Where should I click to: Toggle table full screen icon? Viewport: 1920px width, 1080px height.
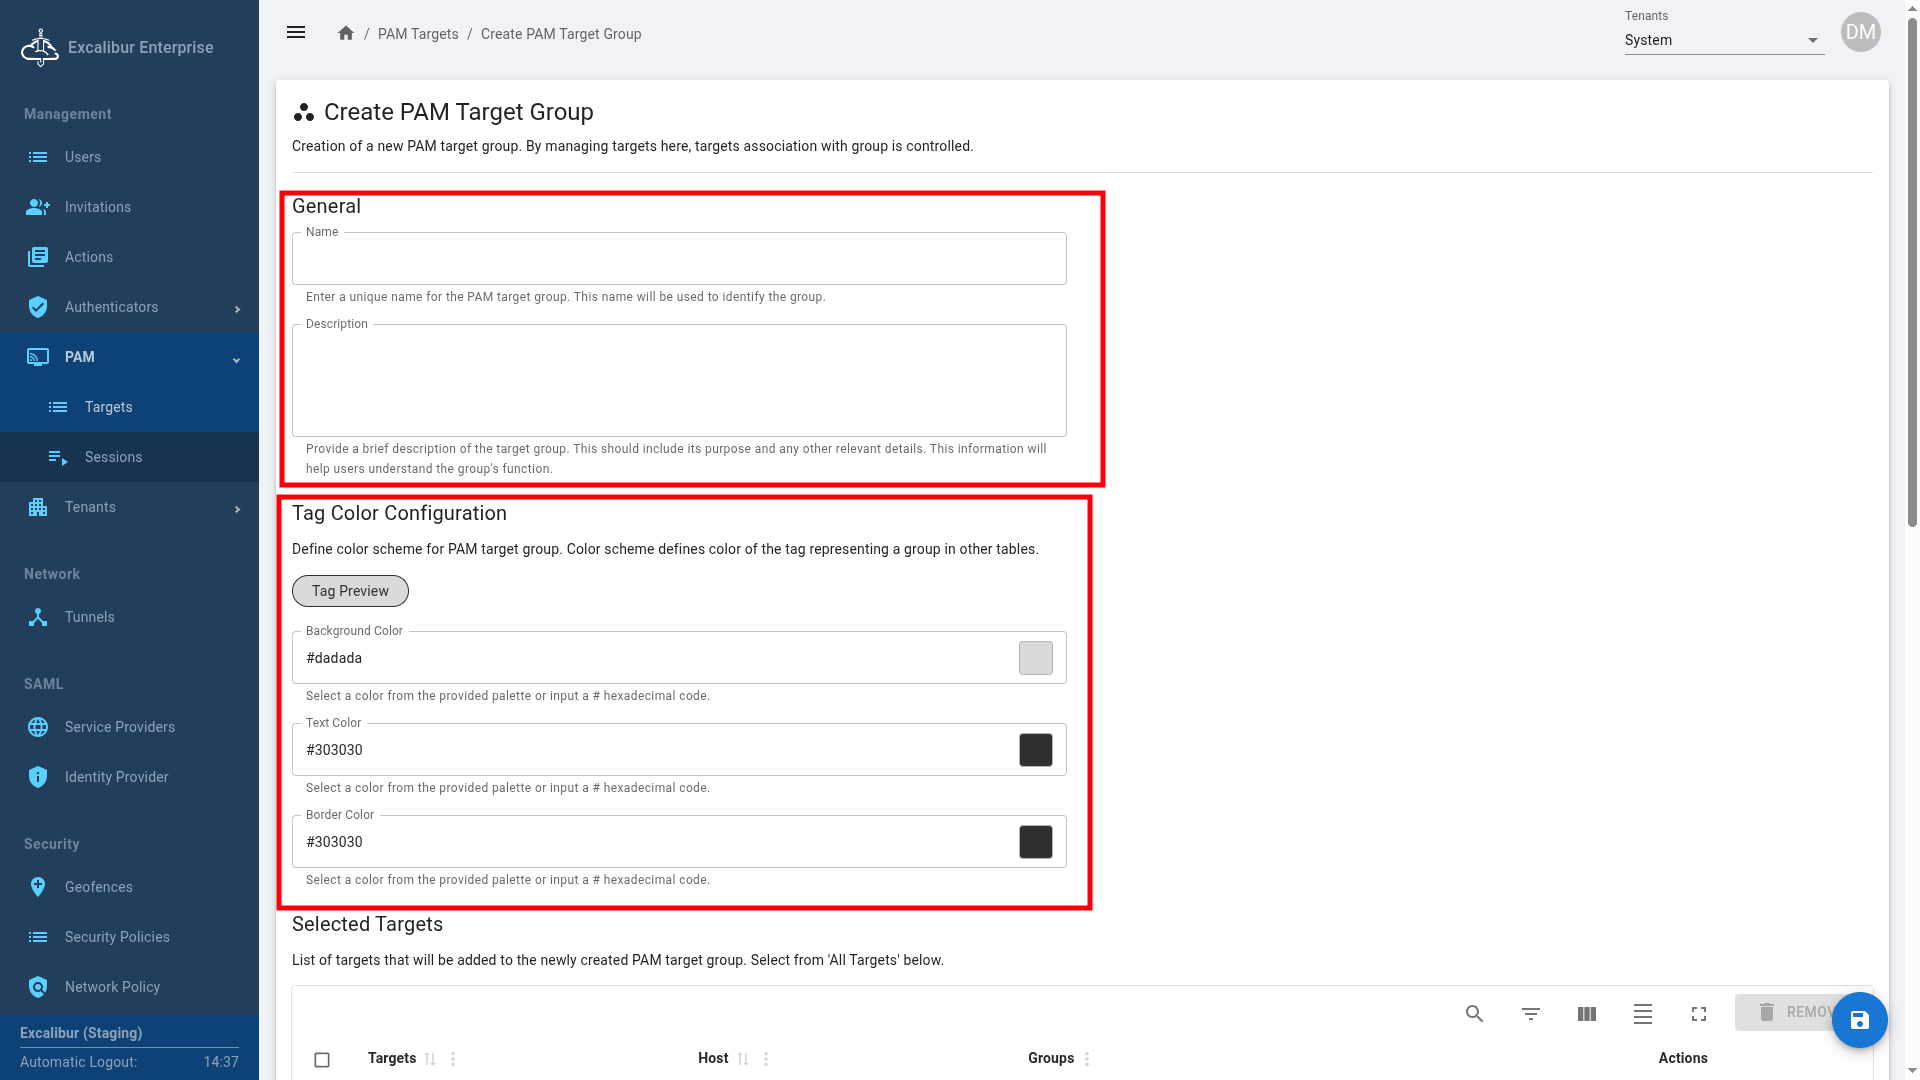click(x=1698, y=1014)
